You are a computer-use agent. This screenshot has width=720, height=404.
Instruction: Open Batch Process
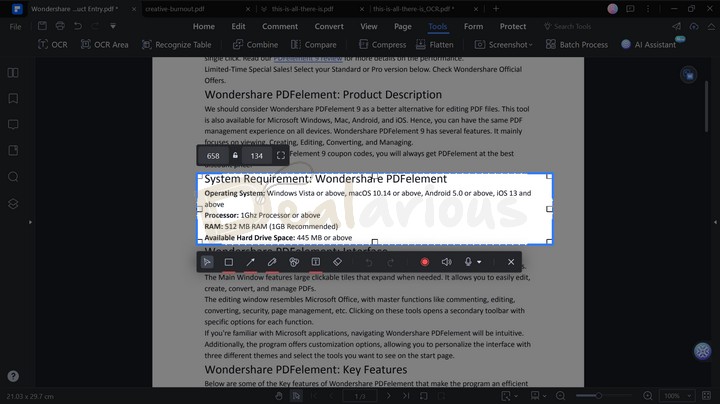577,45
